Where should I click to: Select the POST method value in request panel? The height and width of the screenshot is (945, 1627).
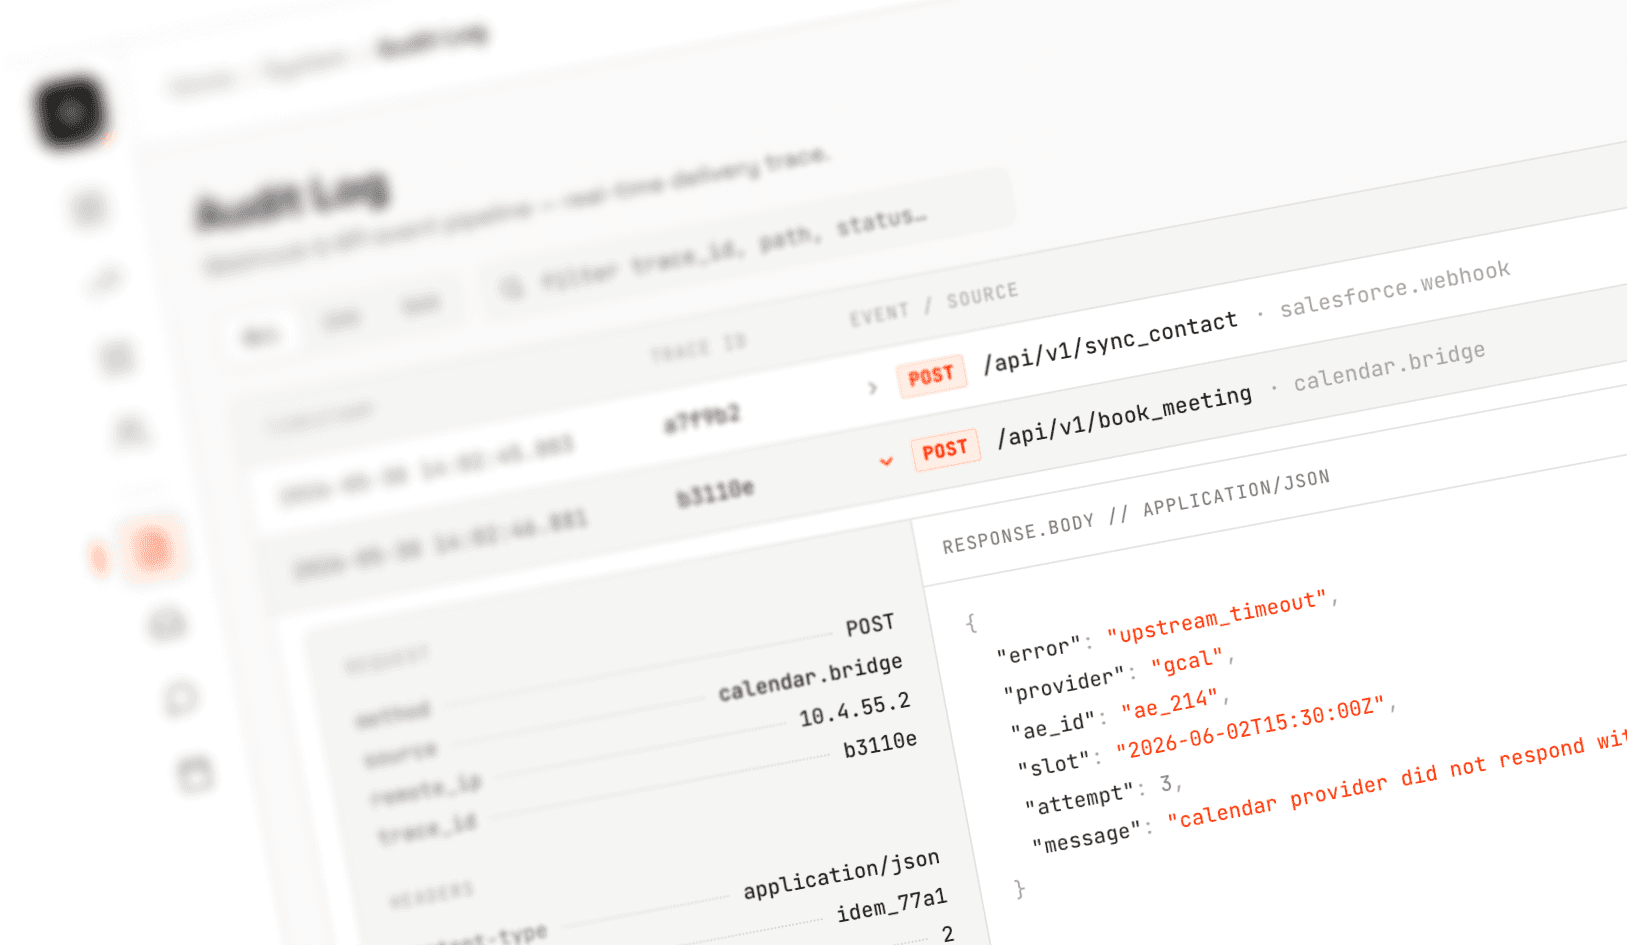[x=870, y=625]
